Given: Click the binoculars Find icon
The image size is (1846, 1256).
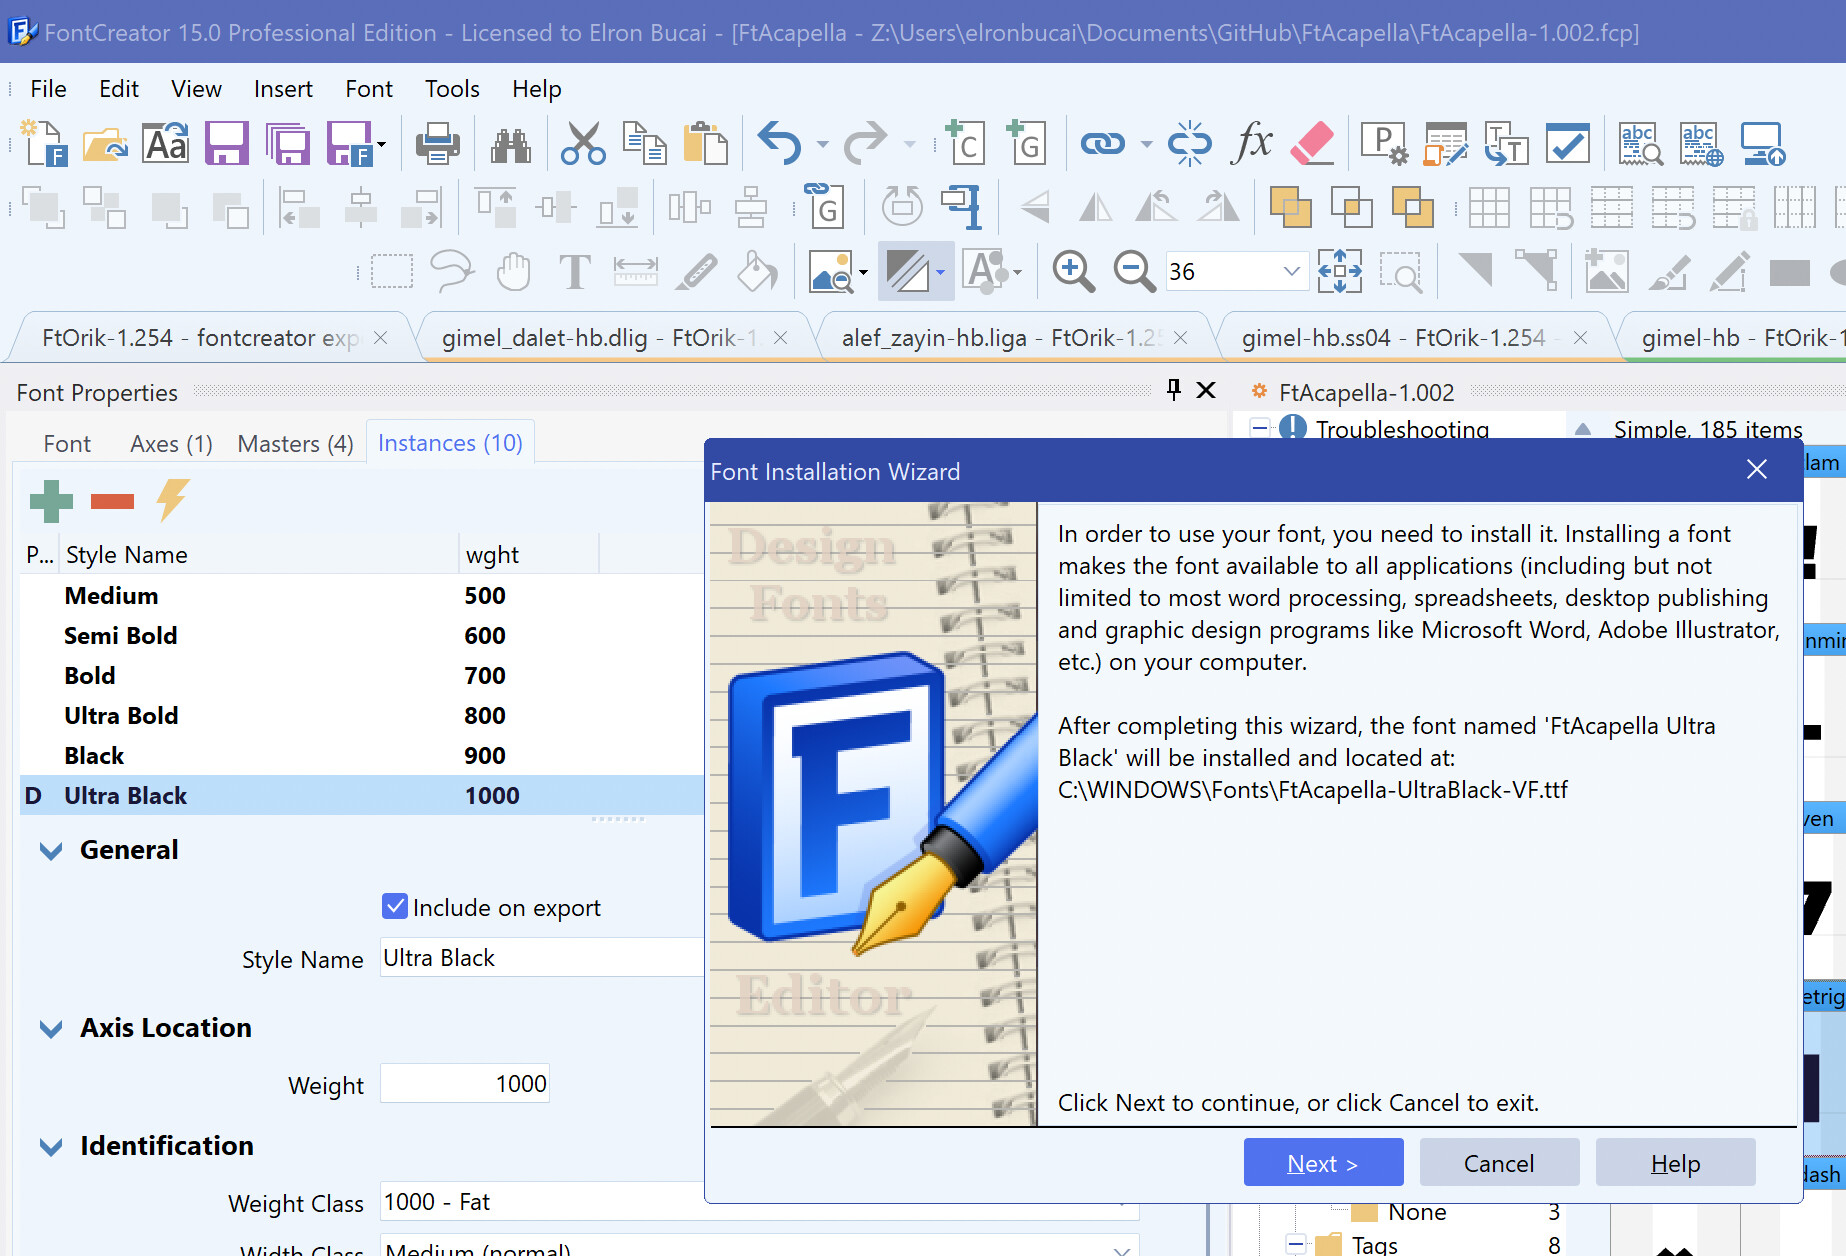Looking at the screenshot, I should click(510, 144).
